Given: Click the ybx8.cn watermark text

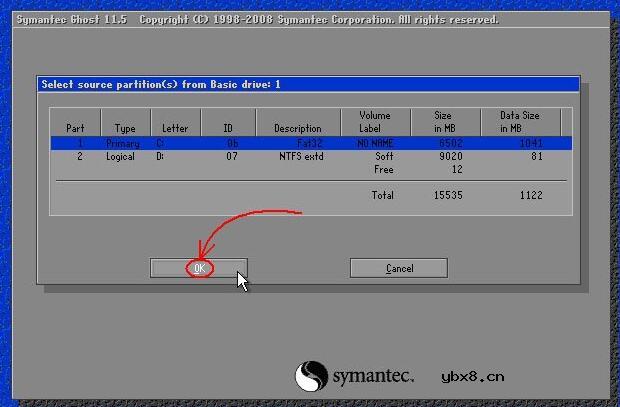Looking at the screenshot, I should (472, 378).
